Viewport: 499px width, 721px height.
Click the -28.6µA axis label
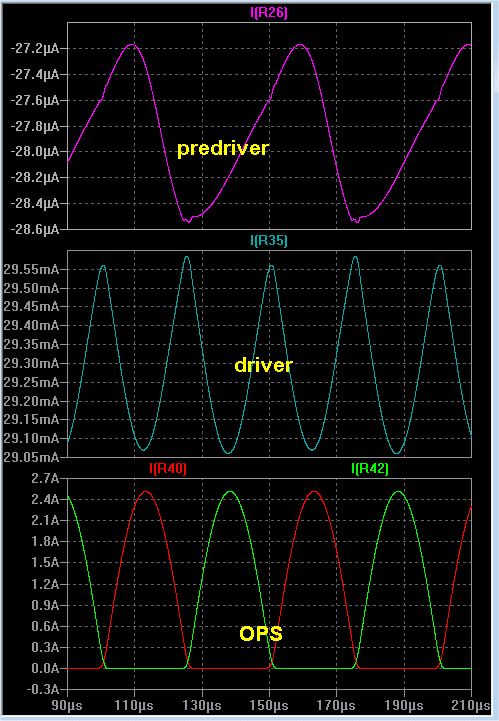35,229
